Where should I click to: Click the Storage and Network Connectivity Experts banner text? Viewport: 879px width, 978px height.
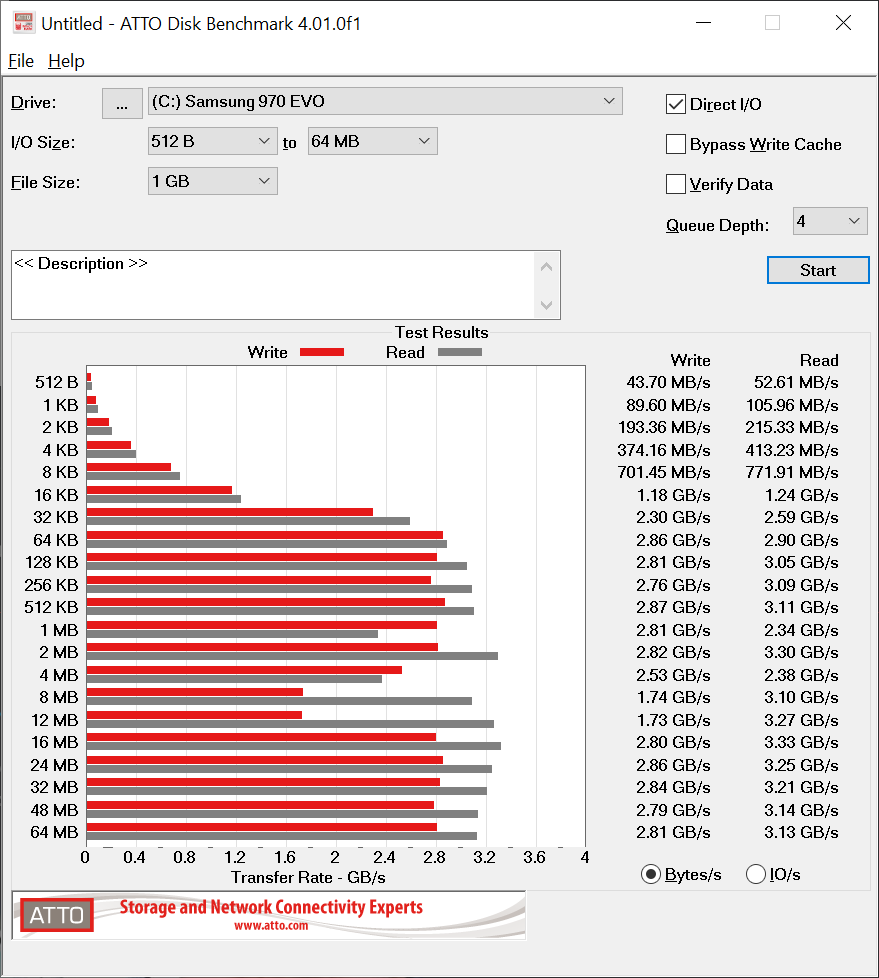[271, 907]
